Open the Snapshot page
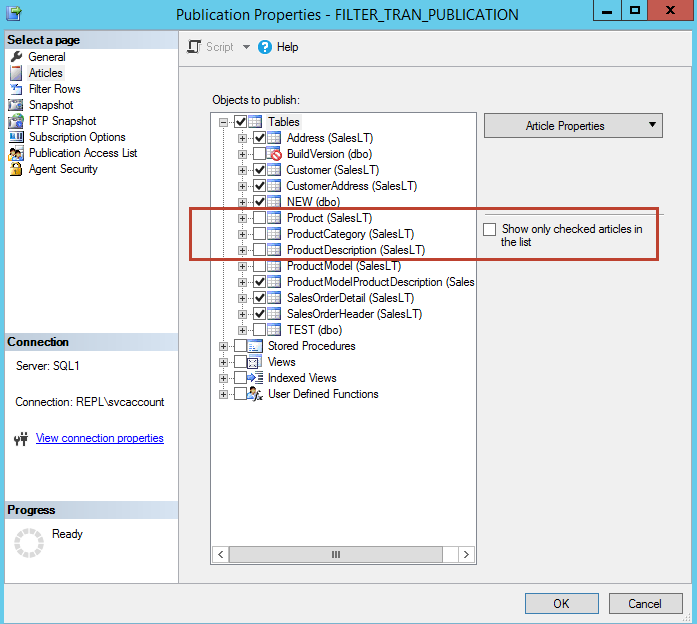This screenshot has height=624, width=697. click(50, 105)
